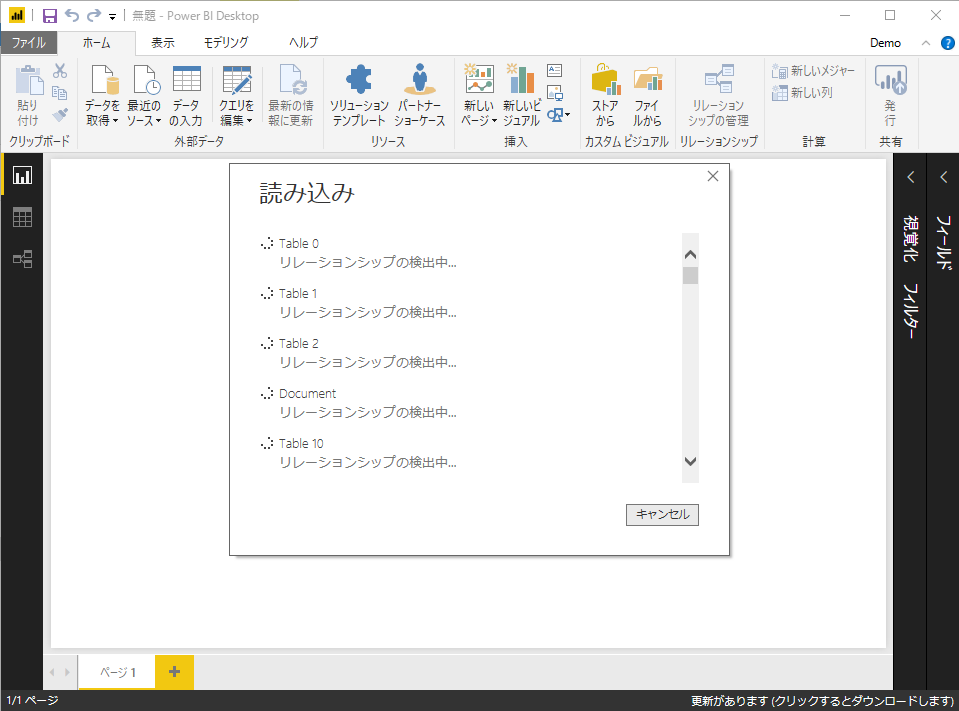This screenshot has height=711, width=959.
Task: Click the Demo account name
Action: pos(885,43)
